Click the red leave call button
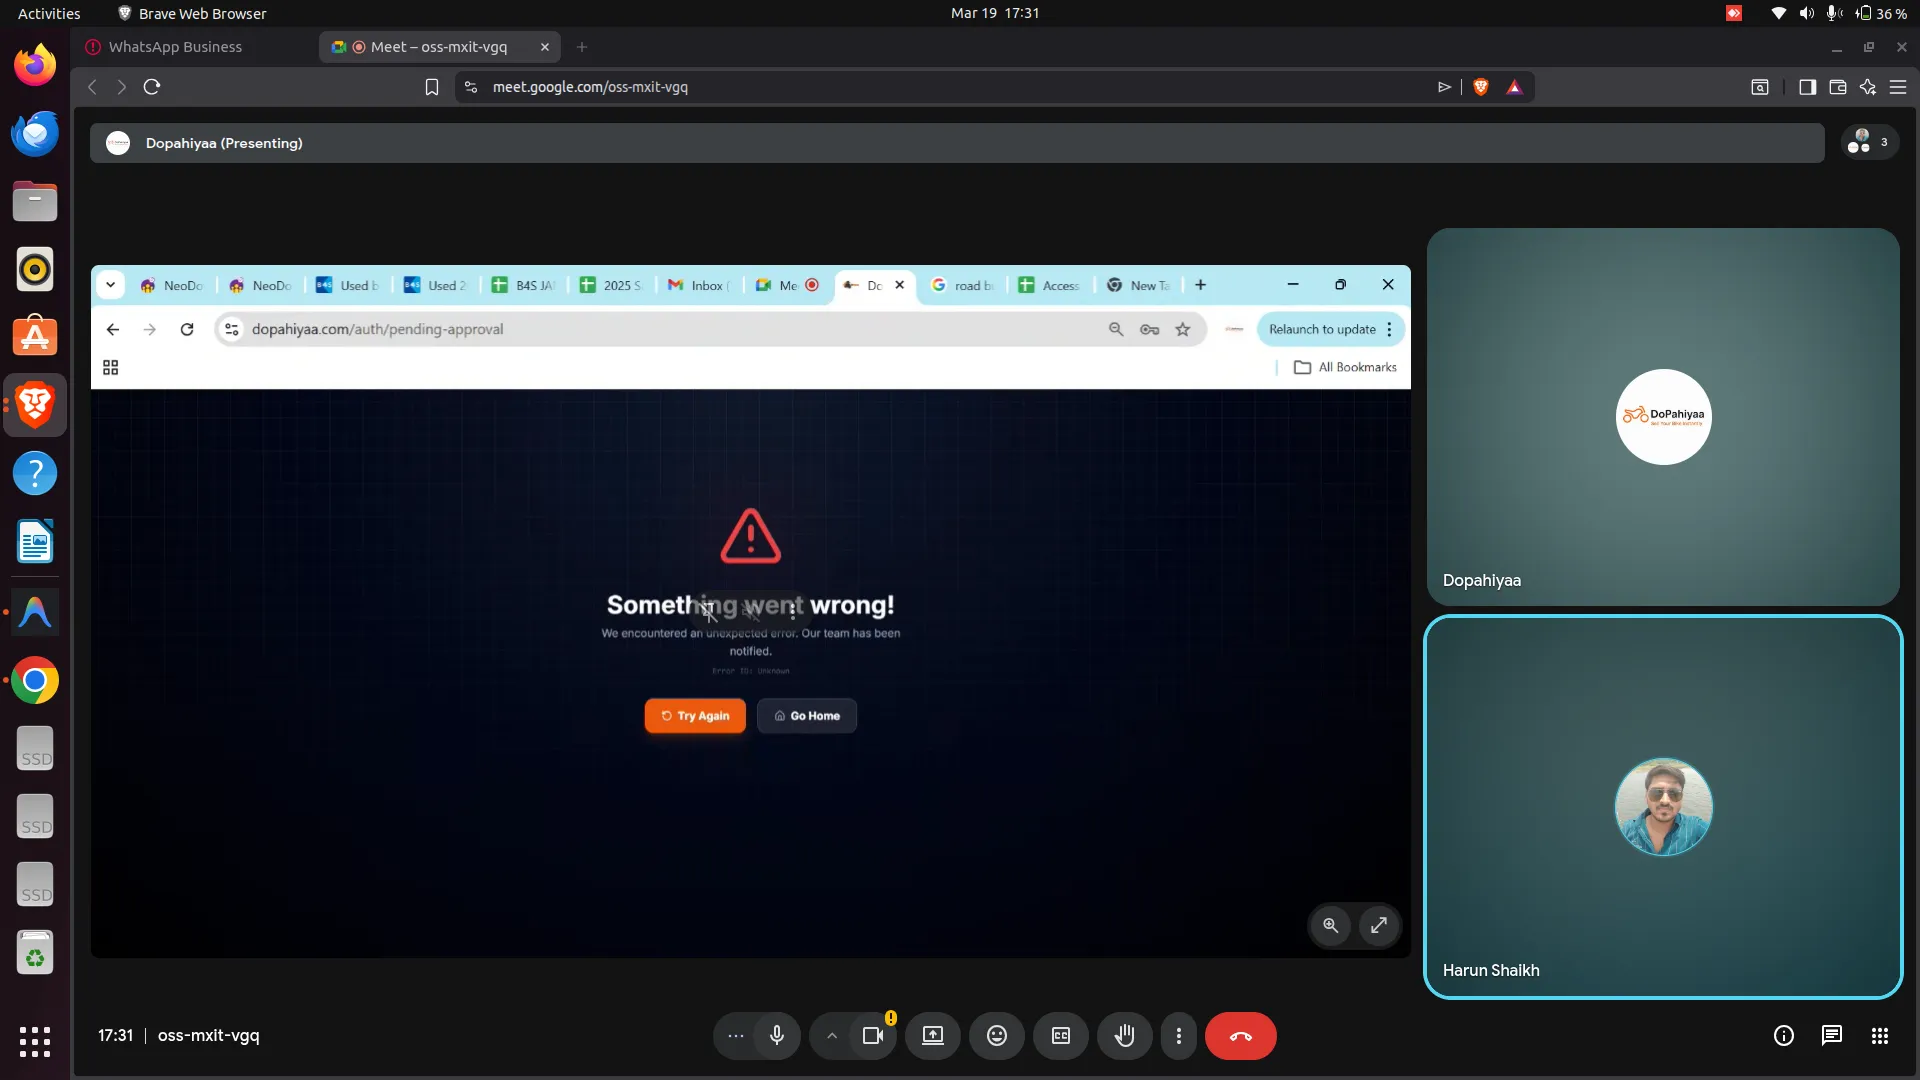This screenshot has width=1920, height=1080. 1240,1036
